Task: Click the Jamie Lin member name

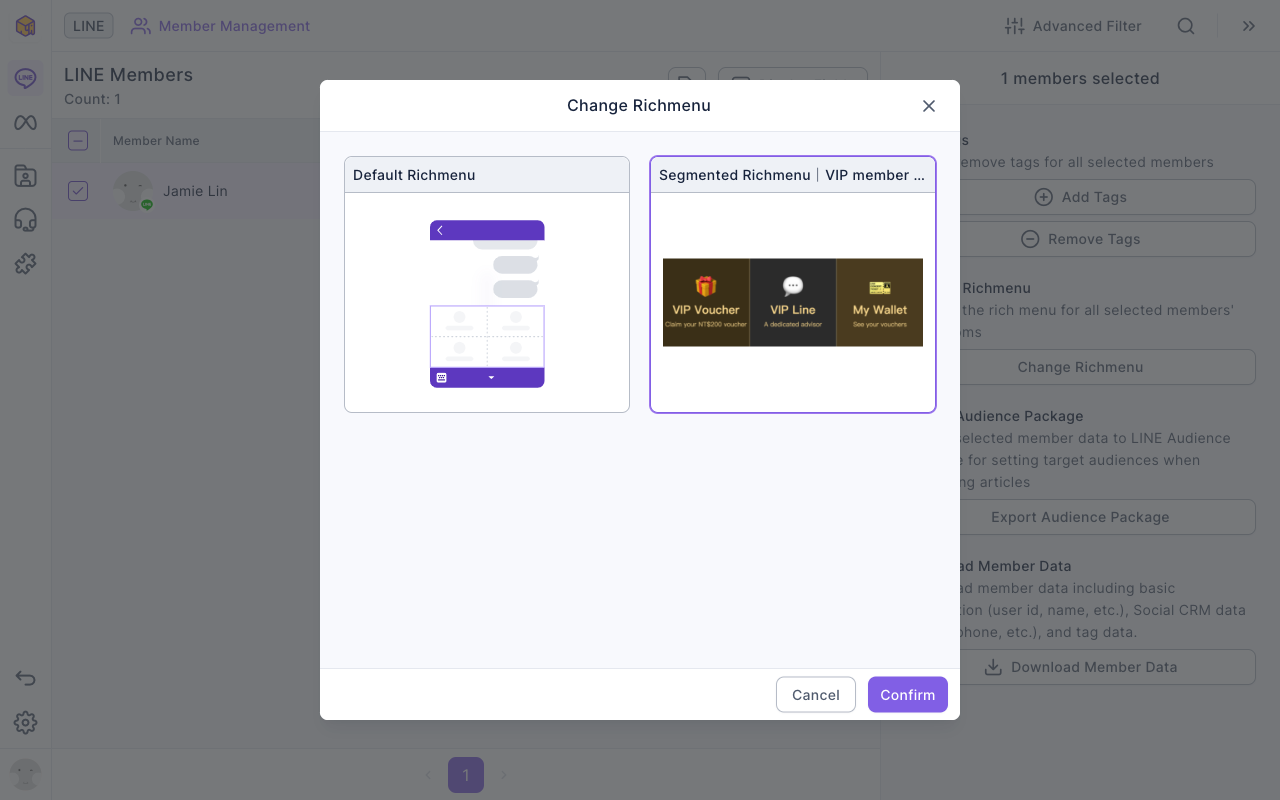Action: pyautogui.click(x=195, y=191)
